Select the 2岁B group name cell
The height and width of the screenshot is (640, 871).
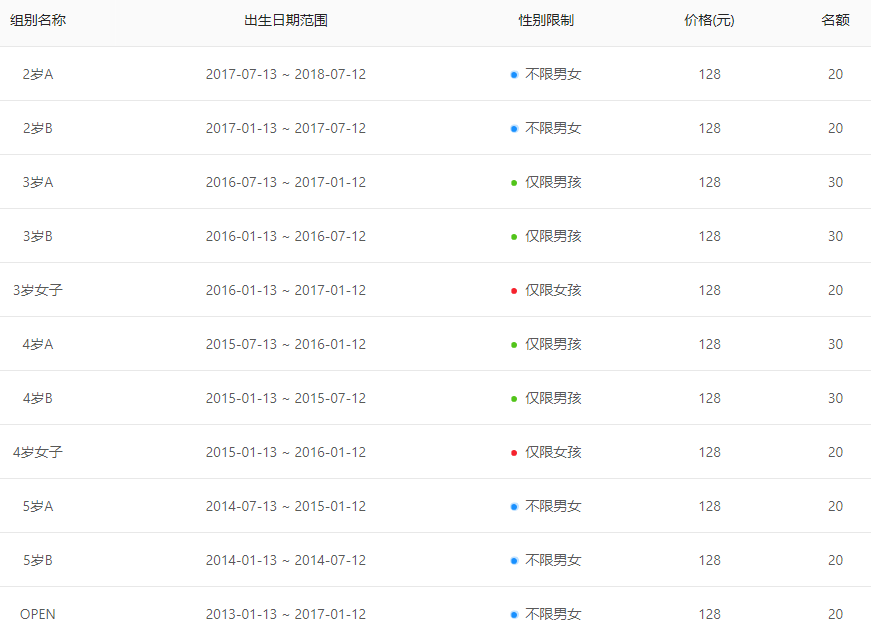click(38, 128)
